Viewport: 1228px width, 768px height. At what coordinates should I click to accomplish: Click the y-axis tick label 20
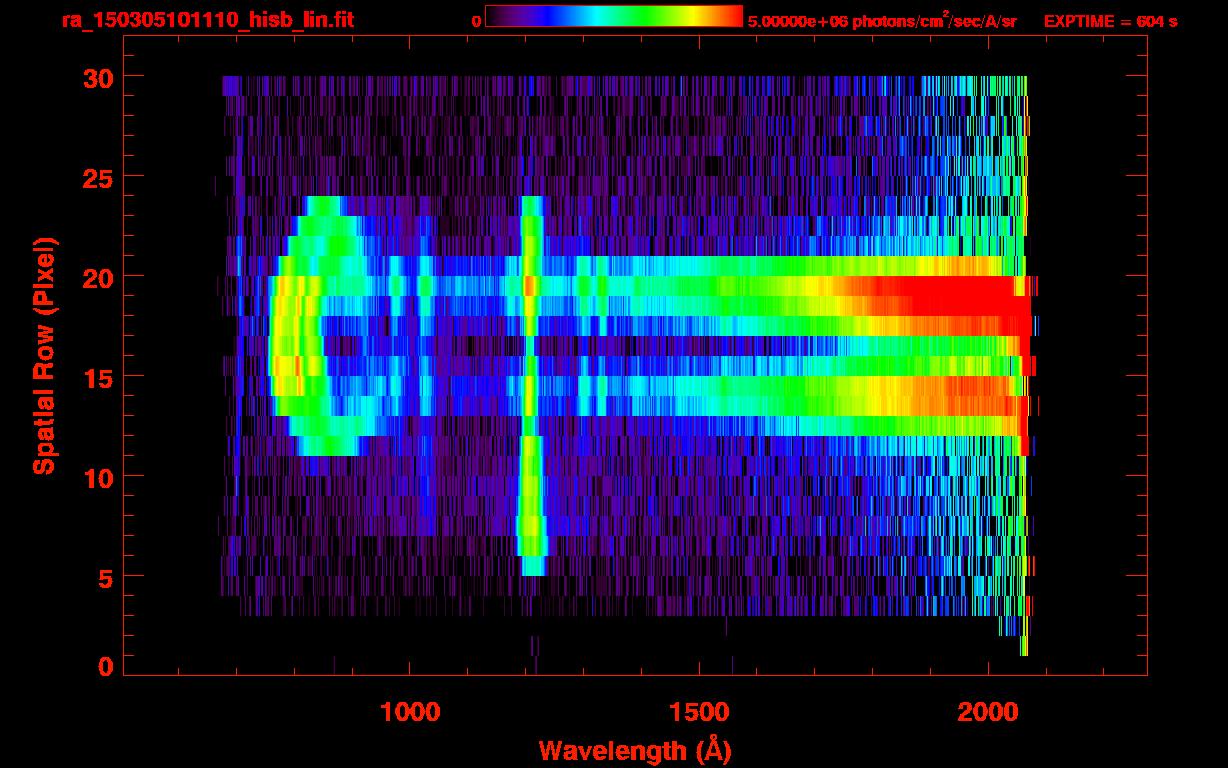click(98, 277)
